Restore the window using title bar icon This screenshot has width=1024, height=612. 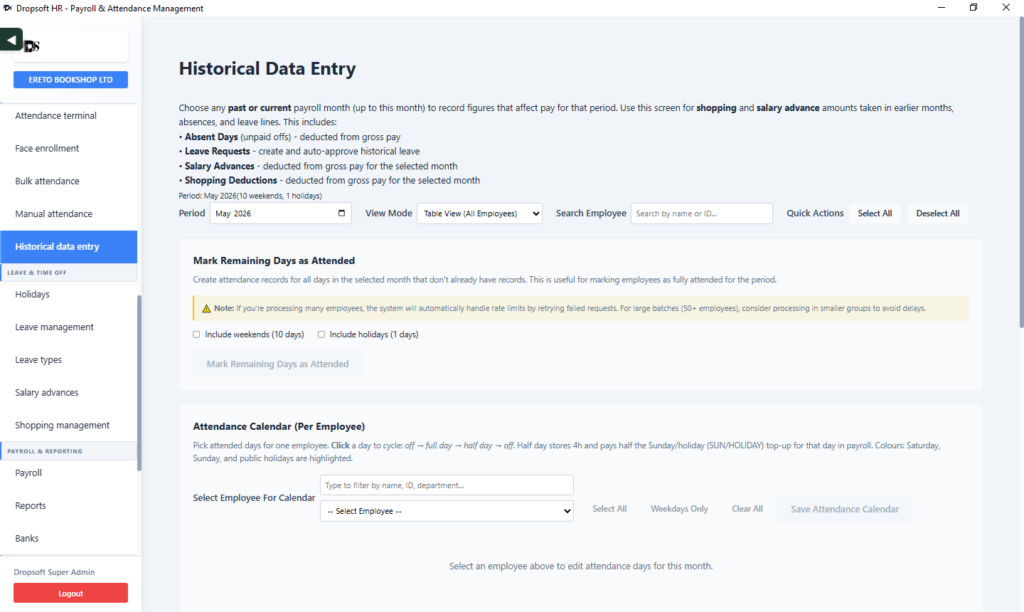[x=973, y=8]
